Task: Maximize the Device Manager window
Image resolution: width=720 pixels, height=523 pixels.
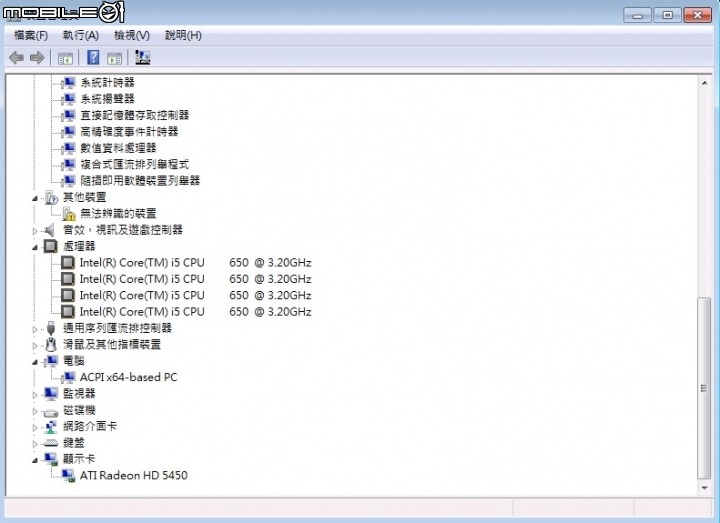Action: tap(667, 16)
